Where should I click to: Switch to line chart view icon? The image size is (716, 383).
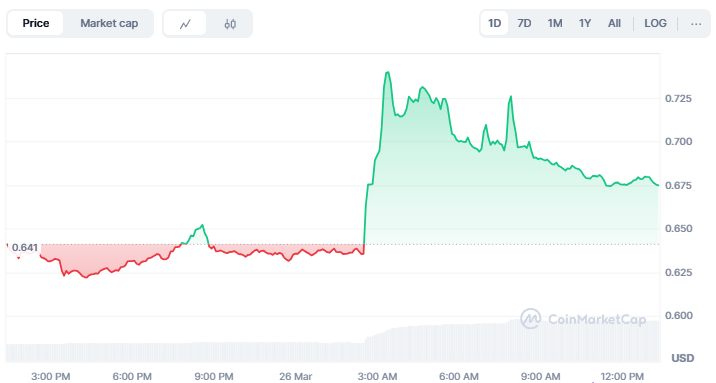click(x=185, y=24)
